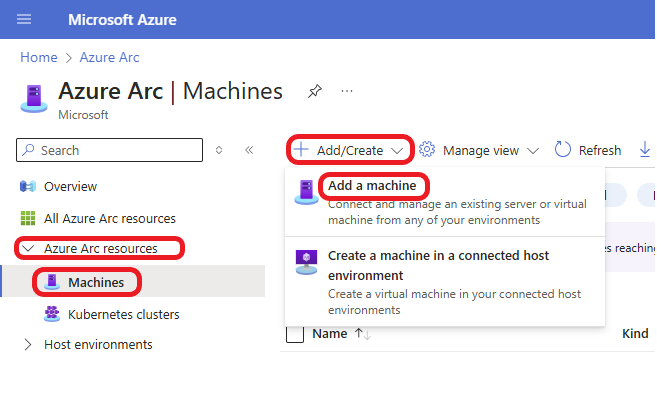Open Overview in sidebar
The height and width of the screenshot is (401, 657).
point(70,186)
